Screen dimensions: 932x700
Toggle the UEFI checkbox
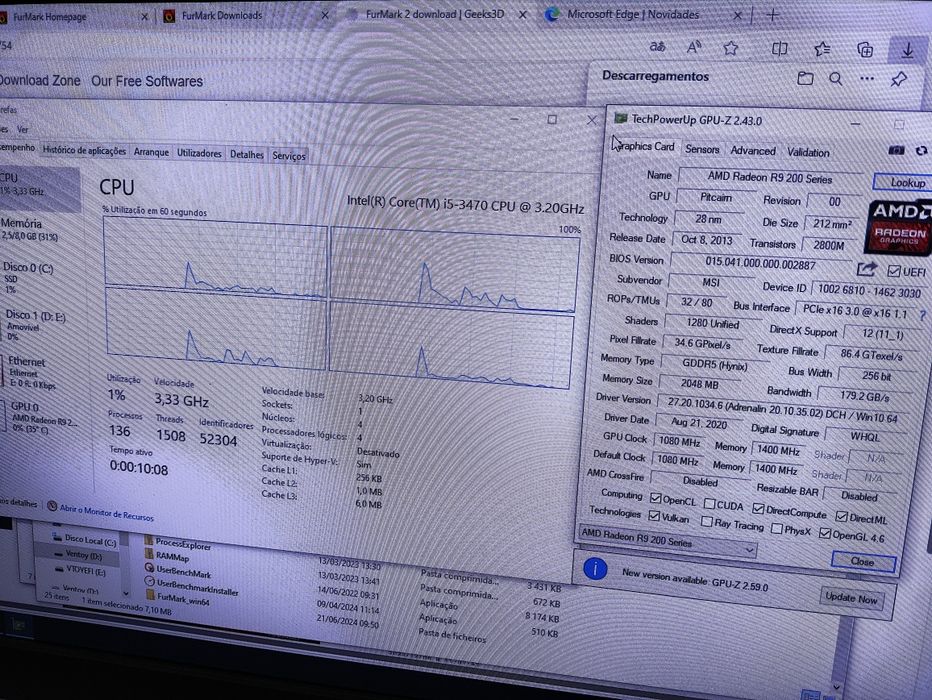[x=893, y=272]
